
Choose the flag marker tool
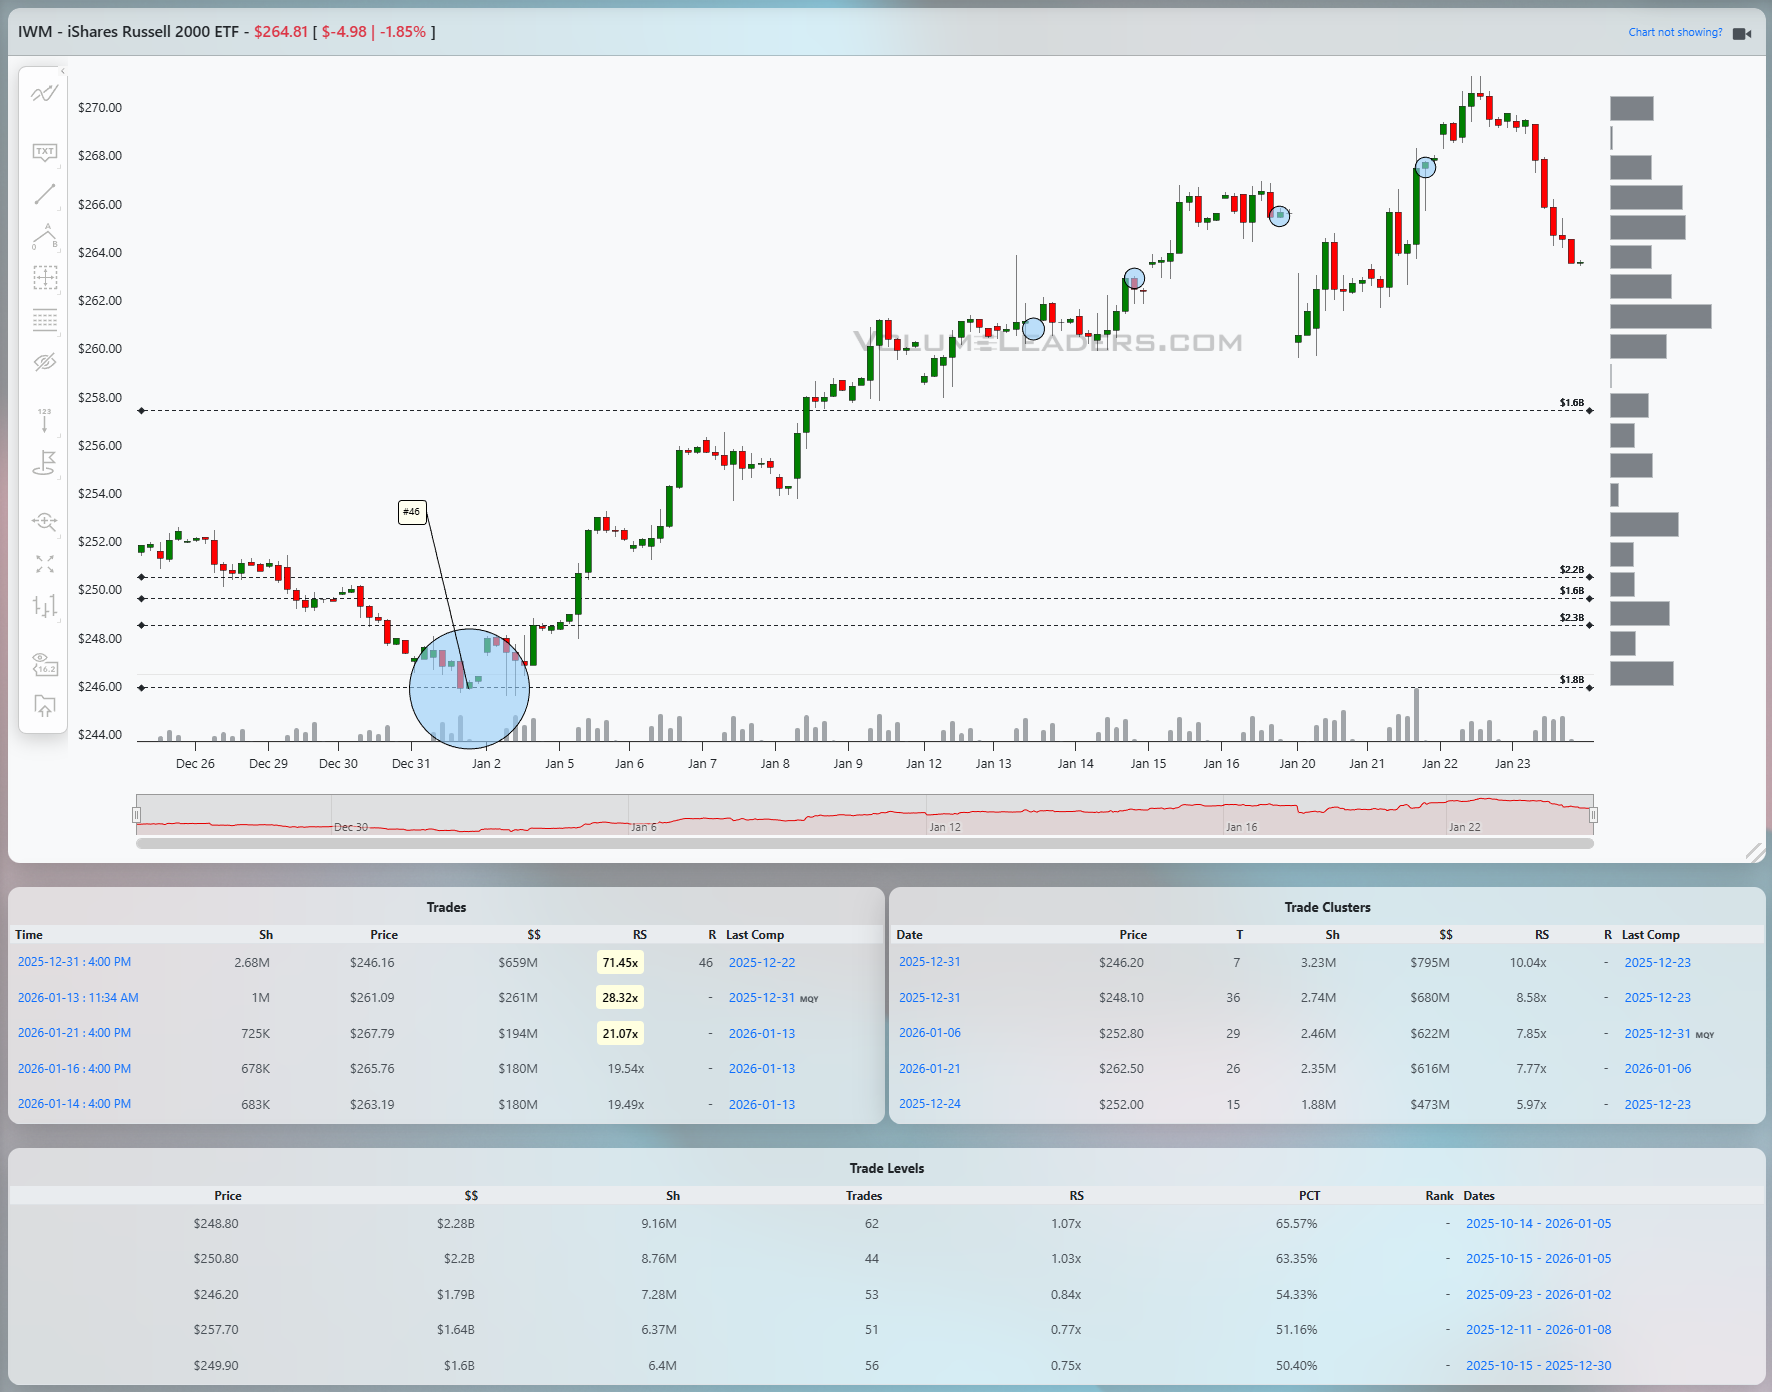click(x=44, y=464)
